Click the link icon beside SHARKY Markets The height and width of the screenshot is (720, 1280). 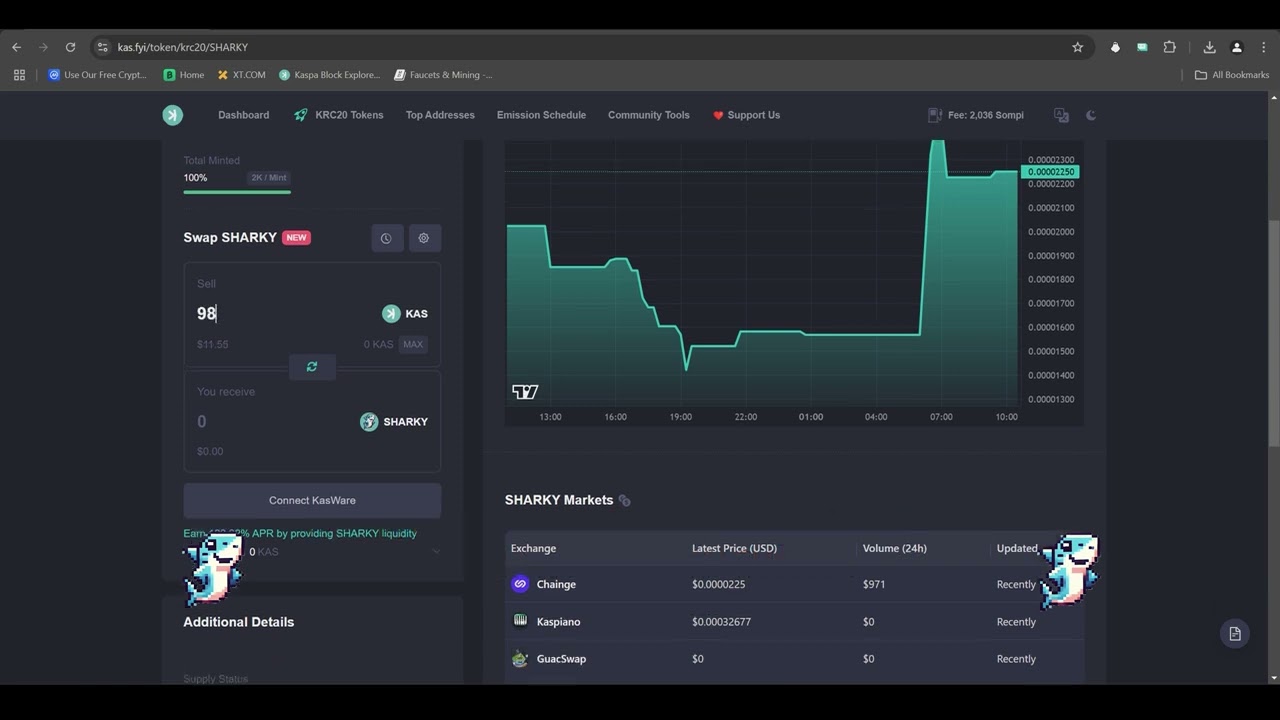click(x=624, y=501)
